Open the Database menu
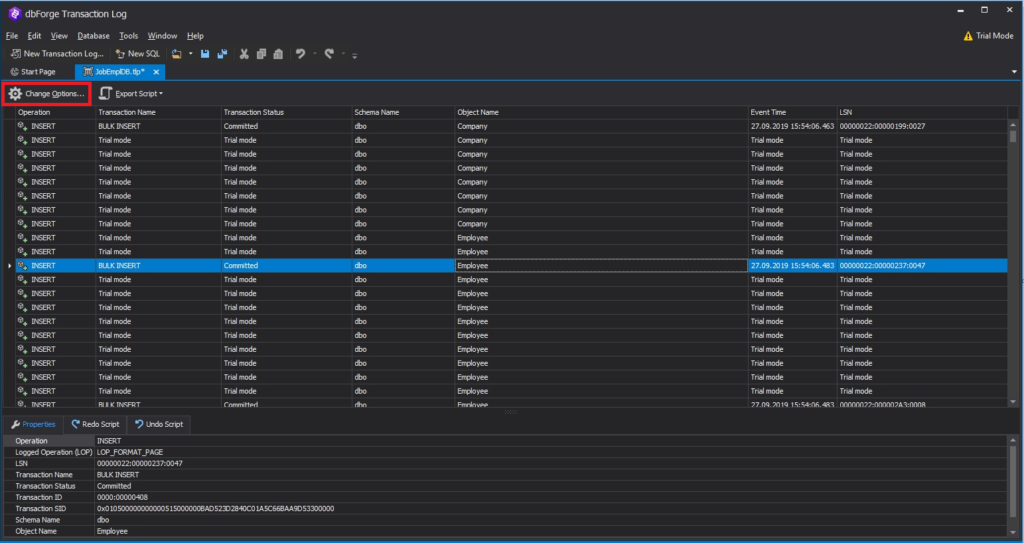 coord(93,36)
